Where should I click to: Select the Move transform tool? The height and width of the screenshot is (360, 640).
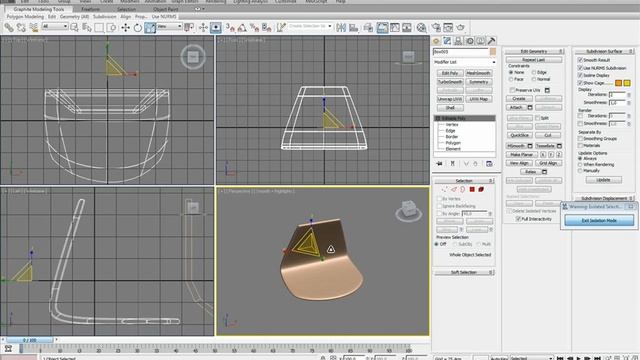tap(125, 28)
